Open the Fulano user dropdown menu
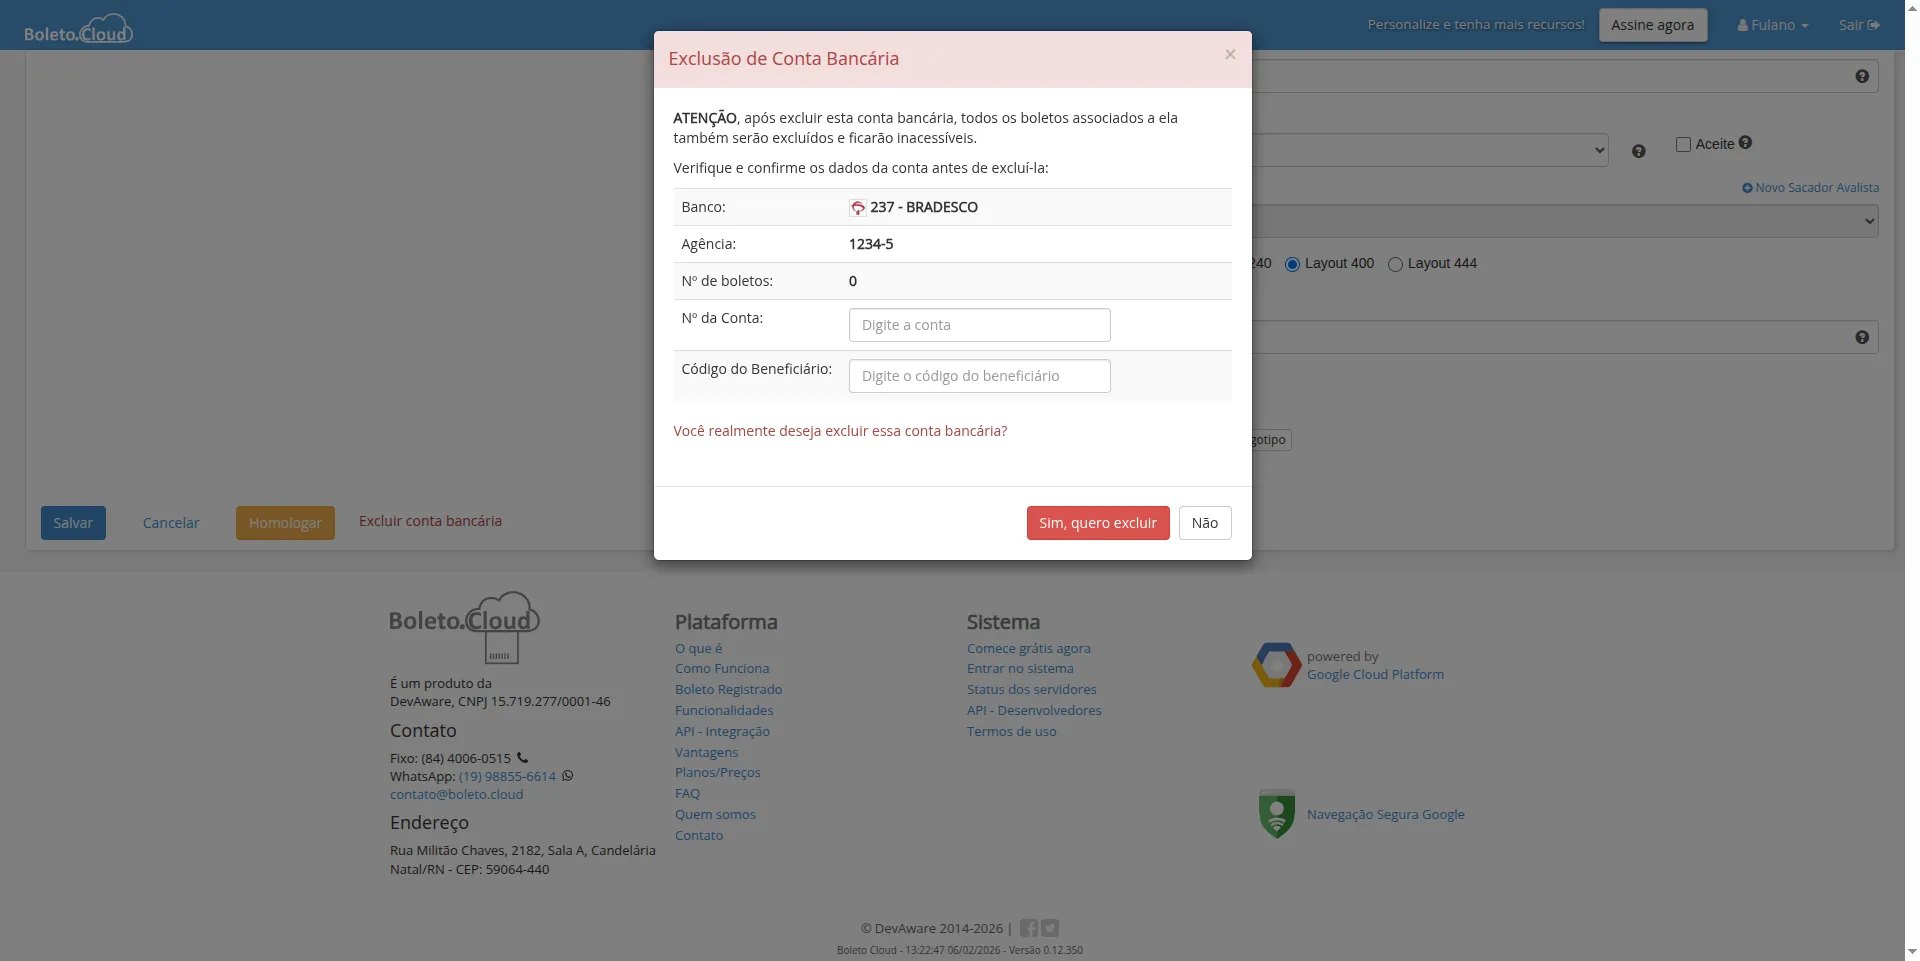Viewport: 1920px width, 961px height. point(1772,25)
